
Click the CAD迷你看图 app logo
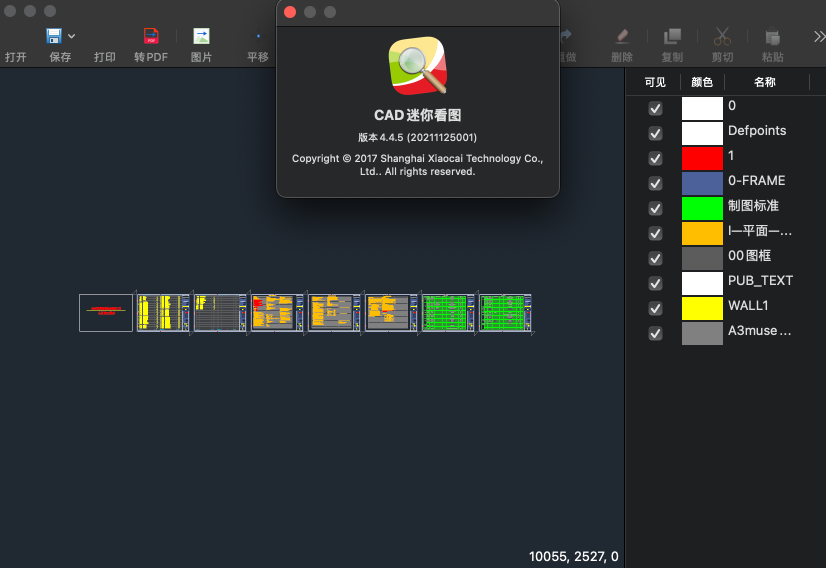(418, 66)
